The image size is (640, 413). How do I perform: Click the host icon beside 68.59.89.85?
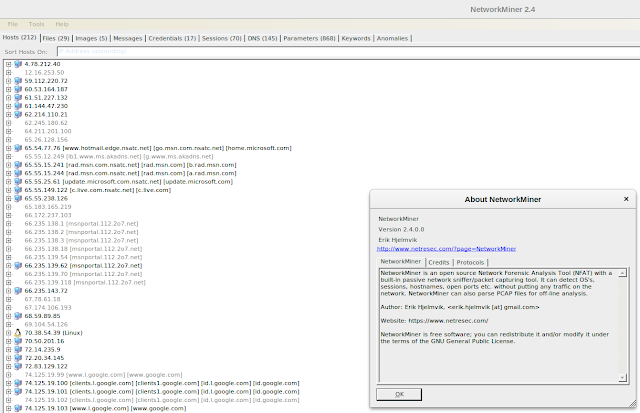click(18, 316)
